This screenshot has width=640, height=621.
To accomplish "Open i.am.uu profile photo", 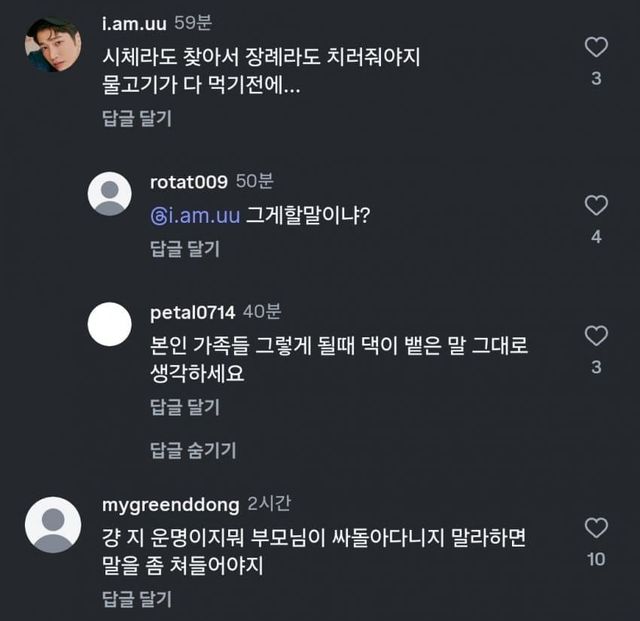I will click(53, 45).
